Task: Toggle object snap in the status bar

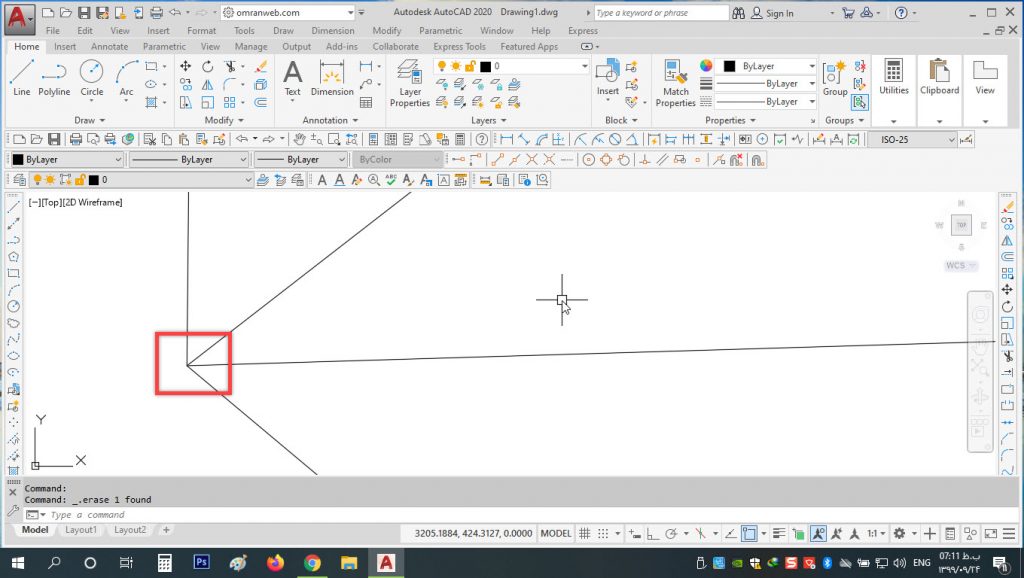Action: pos(750,534)
